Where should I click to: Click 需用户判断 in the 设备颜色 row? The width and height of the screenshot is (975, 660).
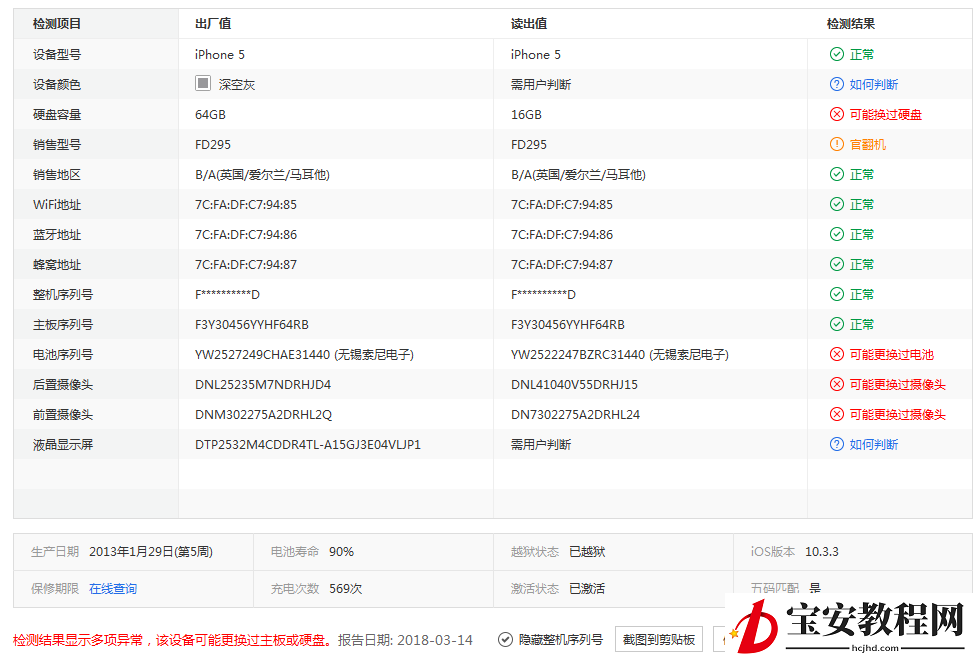pyautogui.click(x=540, y=84)
